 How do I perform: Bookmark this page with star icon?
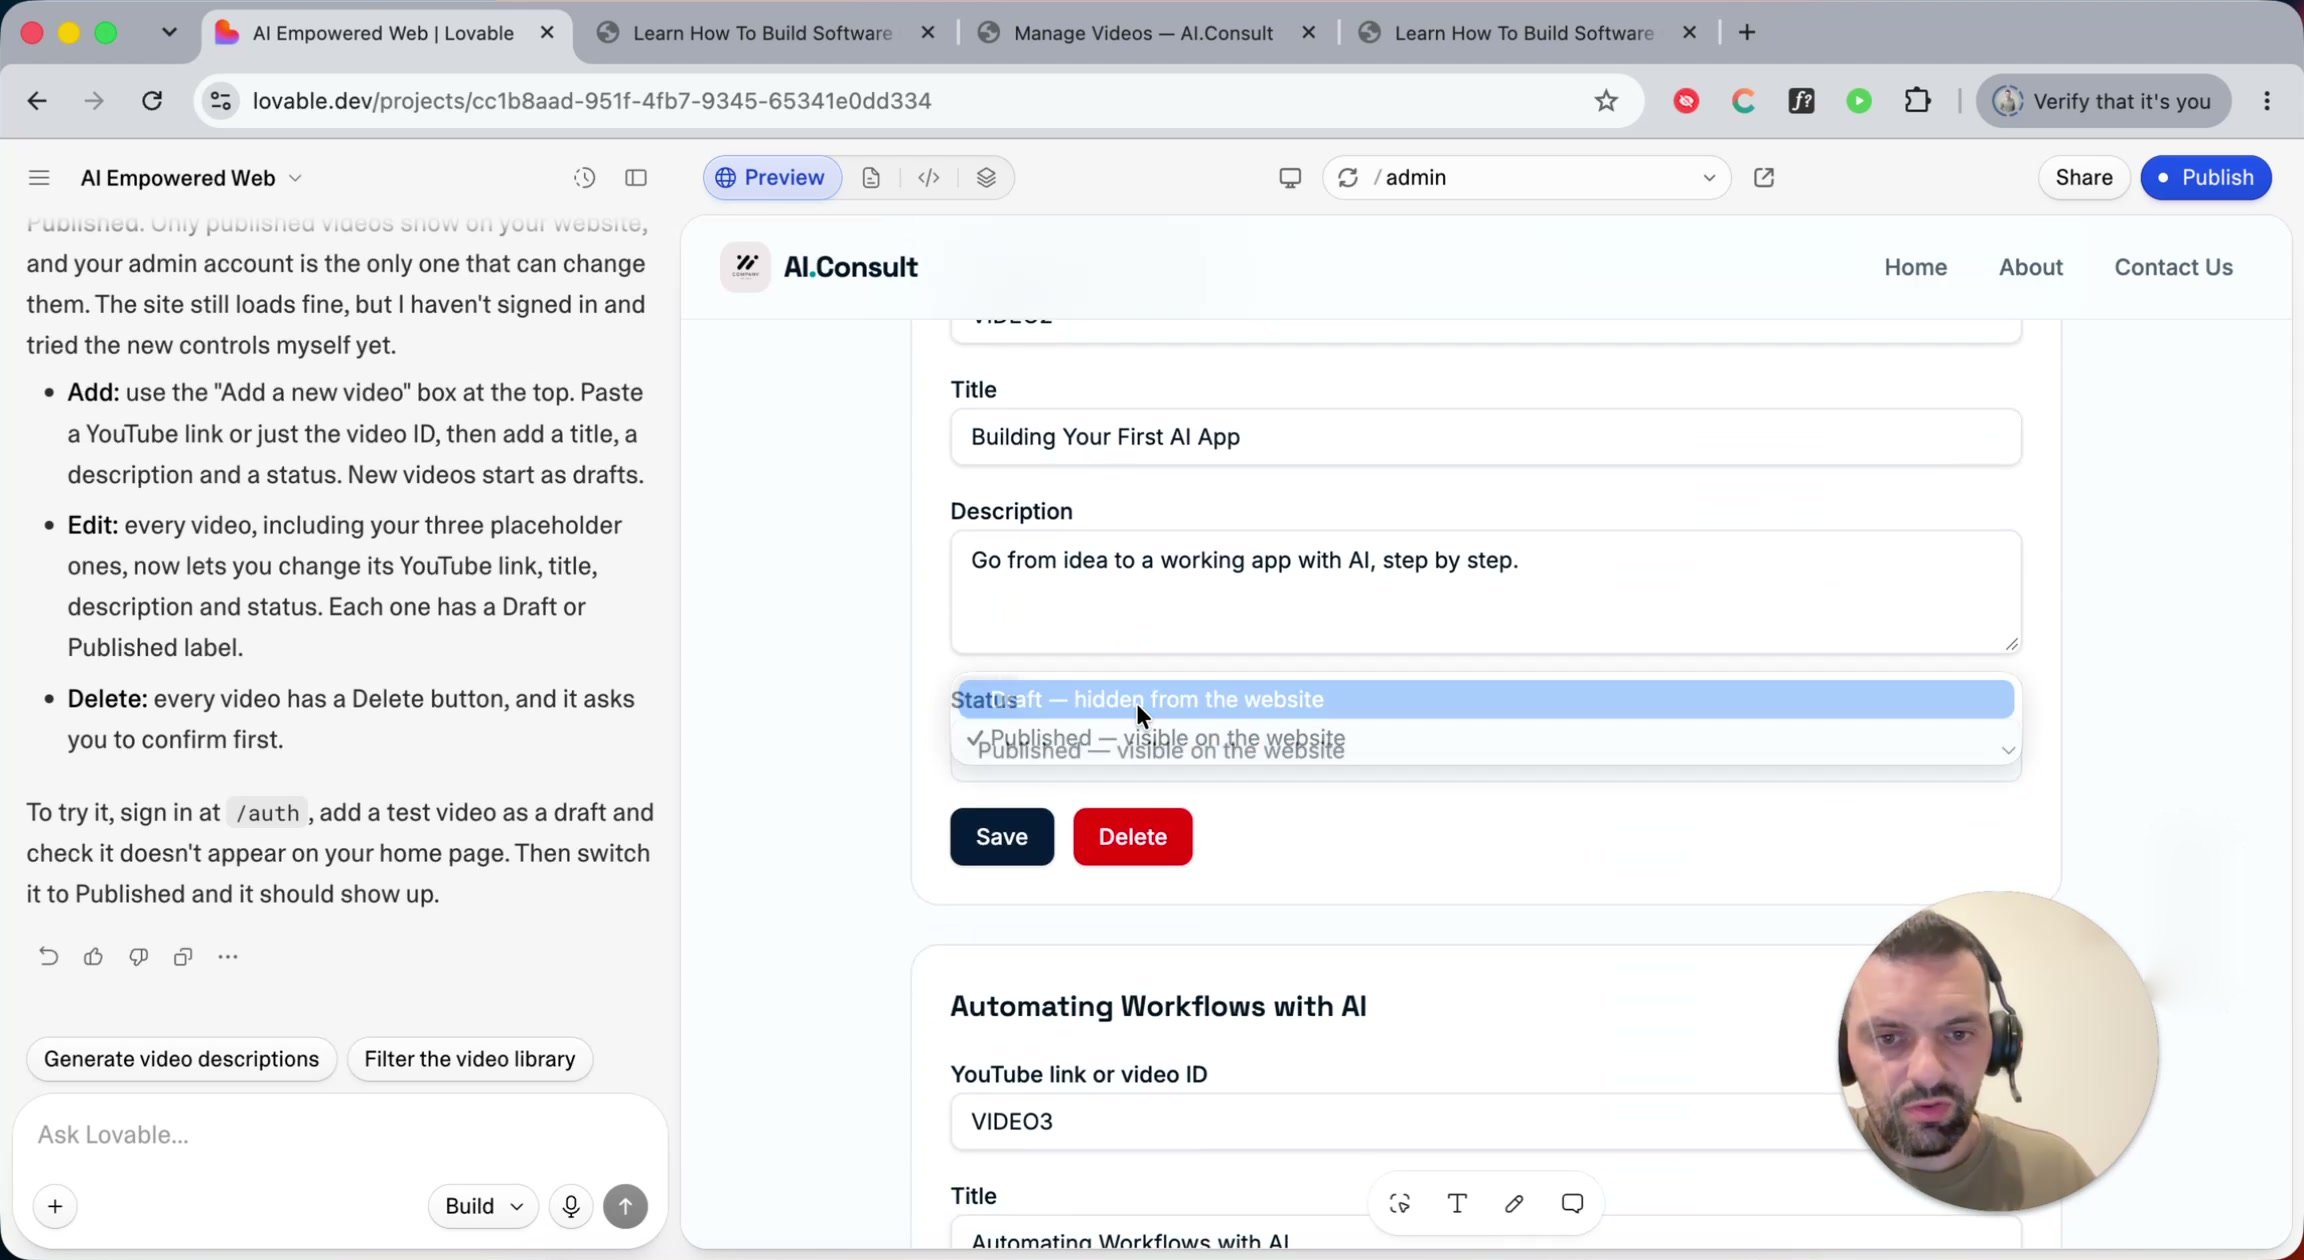tap(1606, 101)
